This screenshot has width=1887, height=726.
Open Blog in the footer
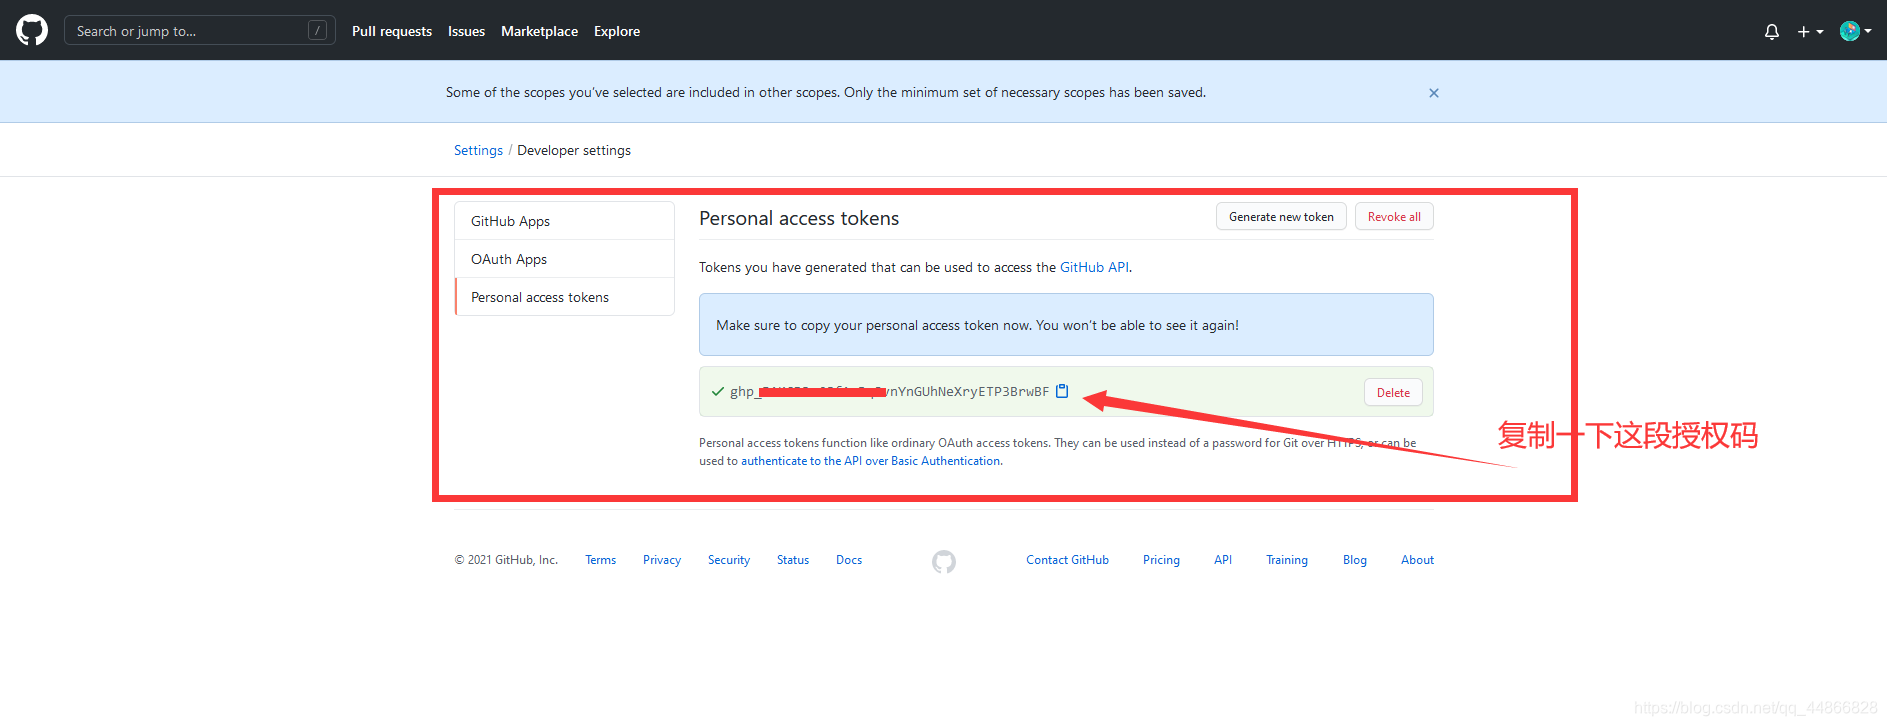click(1355, 560)
